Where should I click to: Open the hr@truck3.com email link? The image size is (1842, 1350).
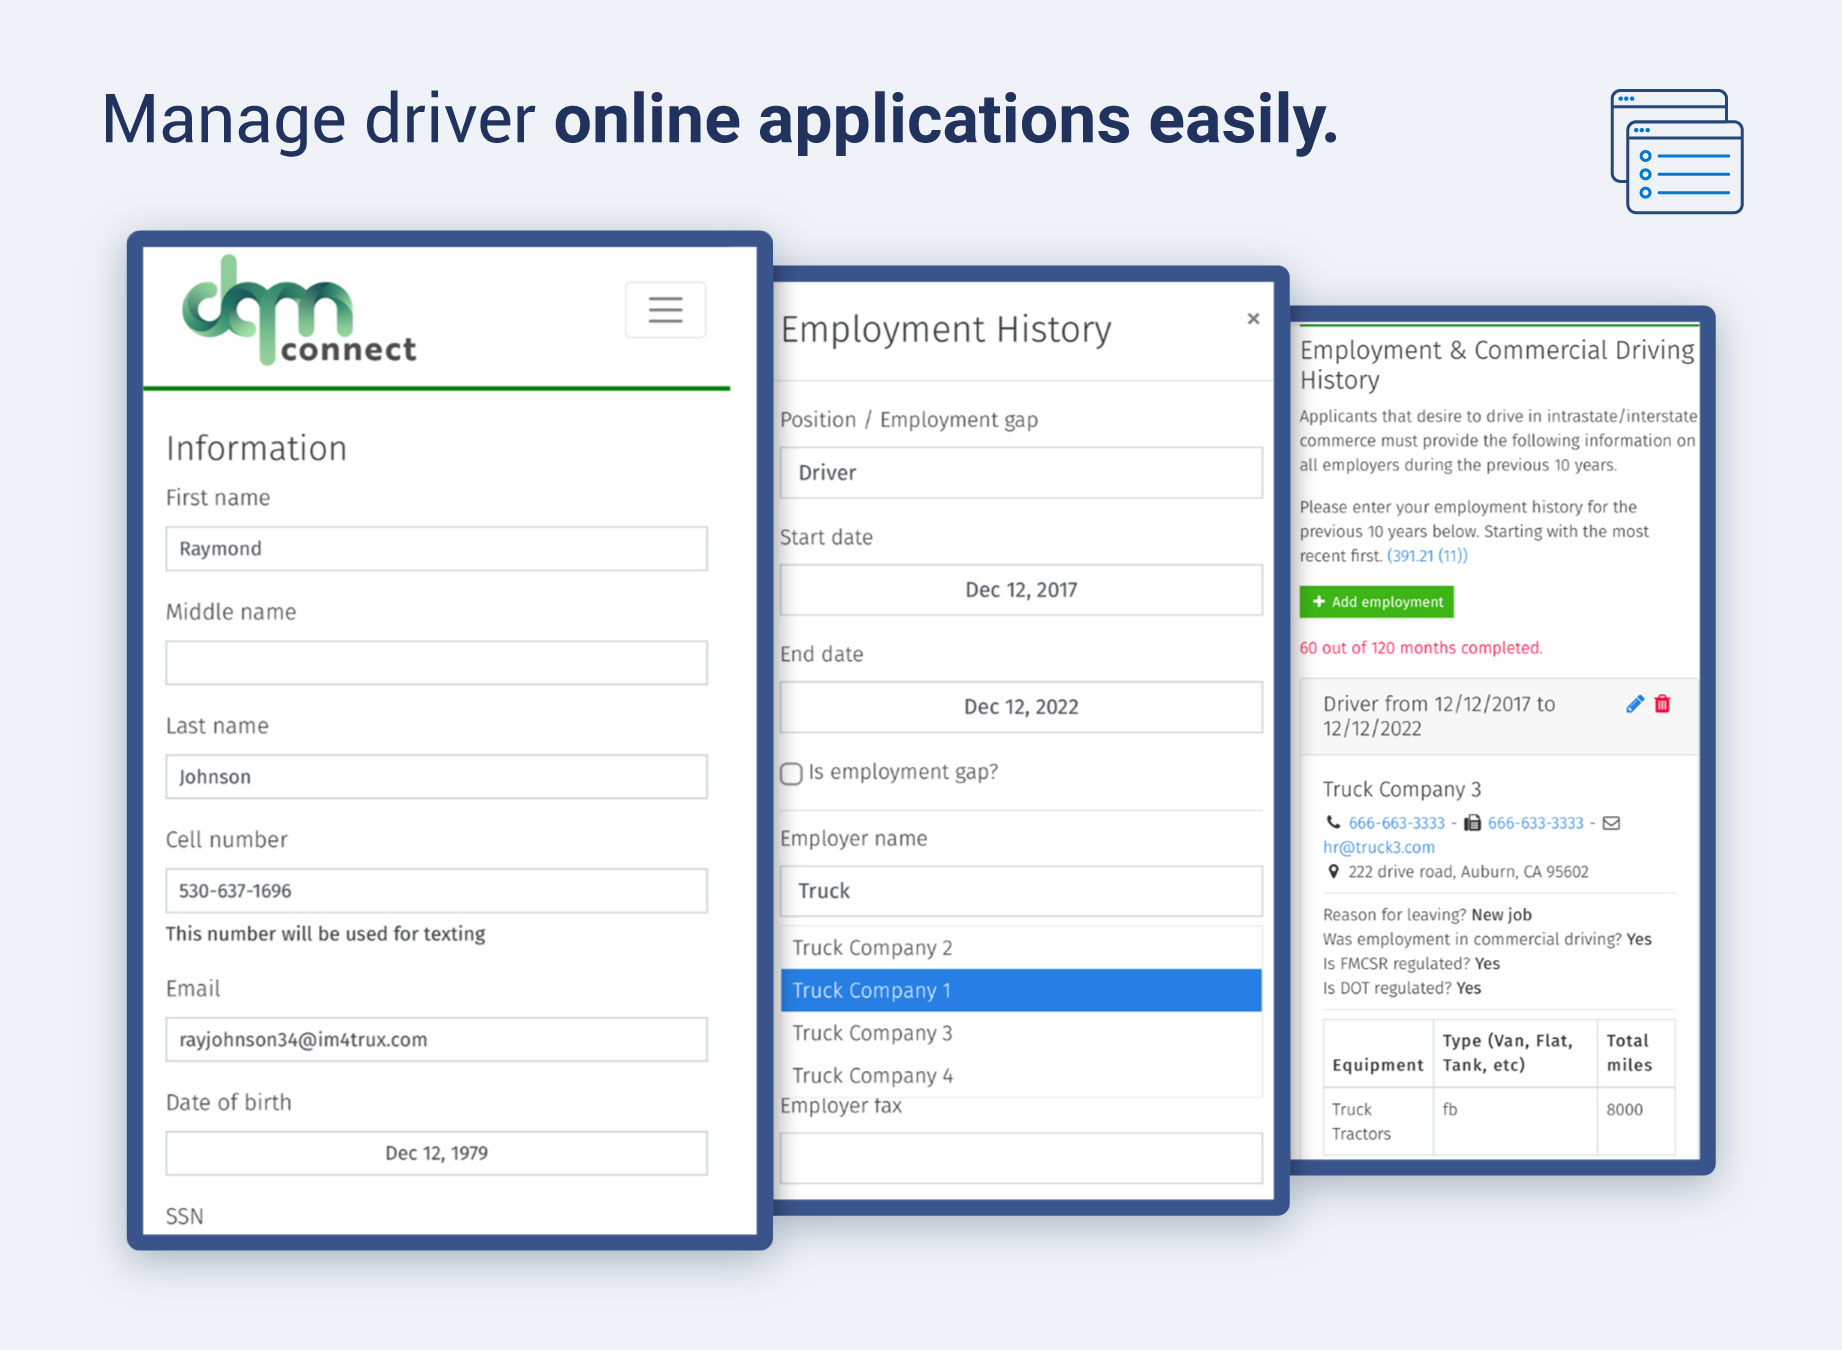pyautogui.click(x=1378, y=847)
